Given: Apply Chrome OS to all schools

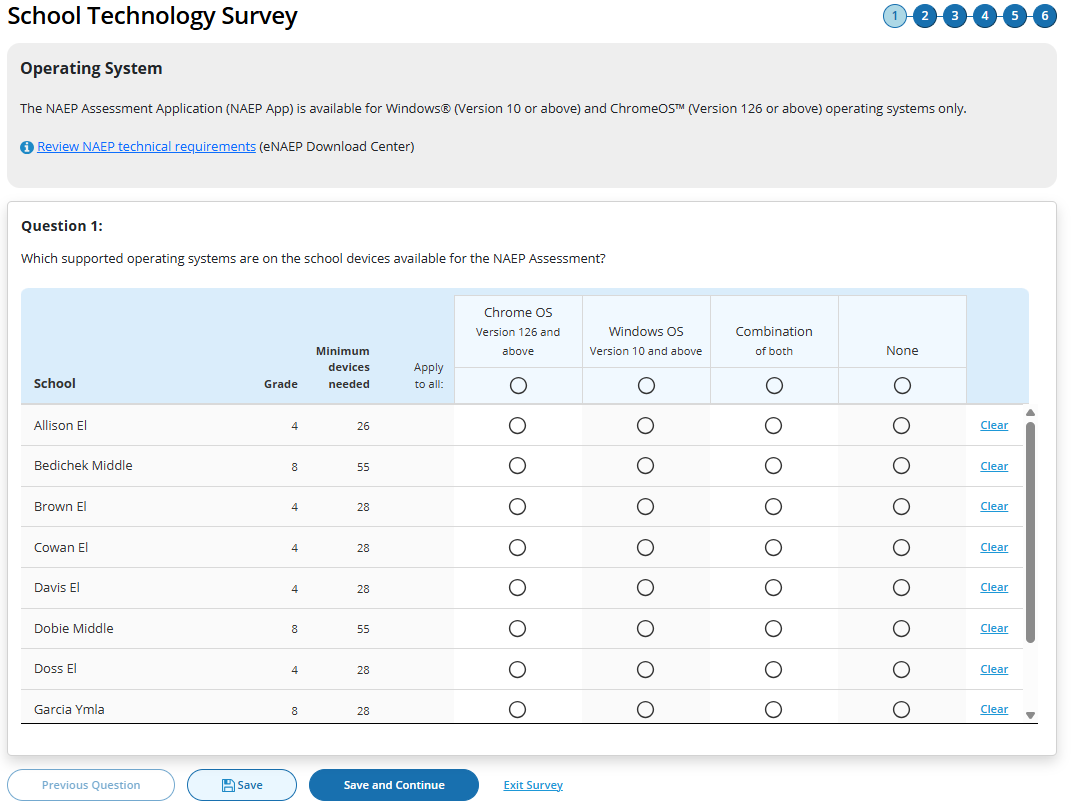Looking at the screenshot, I should point(518,386).
